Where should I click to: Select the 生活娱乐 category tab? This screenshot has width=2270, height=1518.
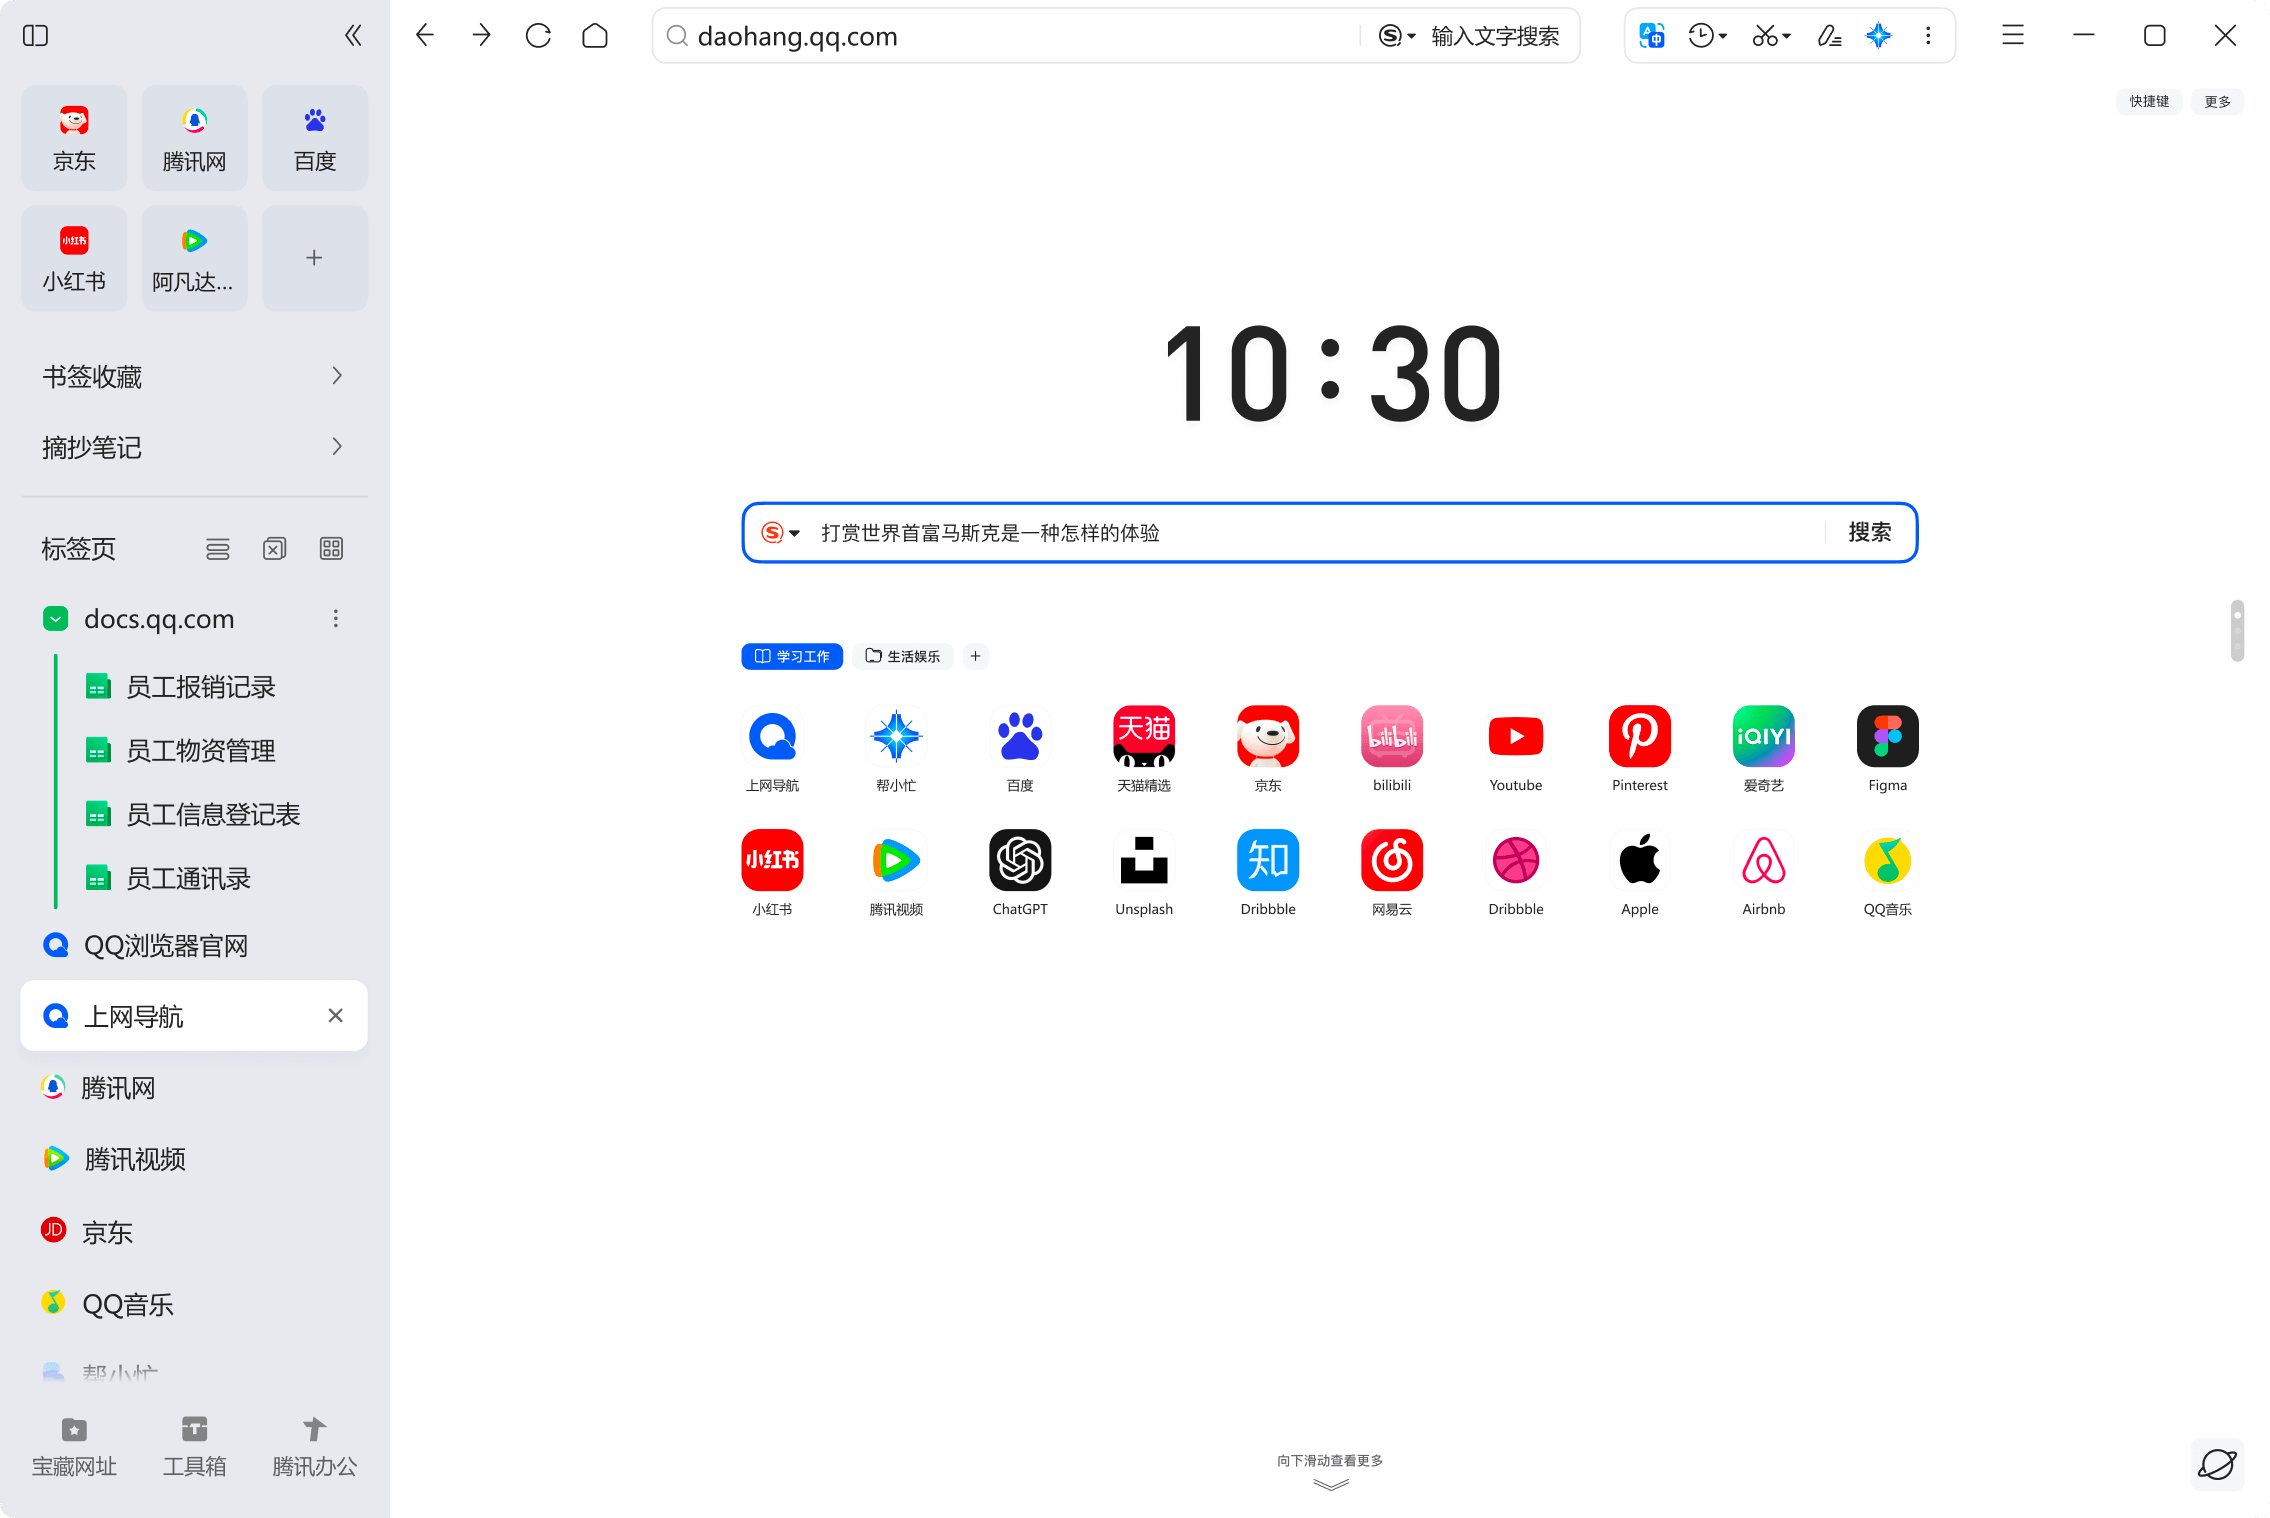click(x=903, y=656)
